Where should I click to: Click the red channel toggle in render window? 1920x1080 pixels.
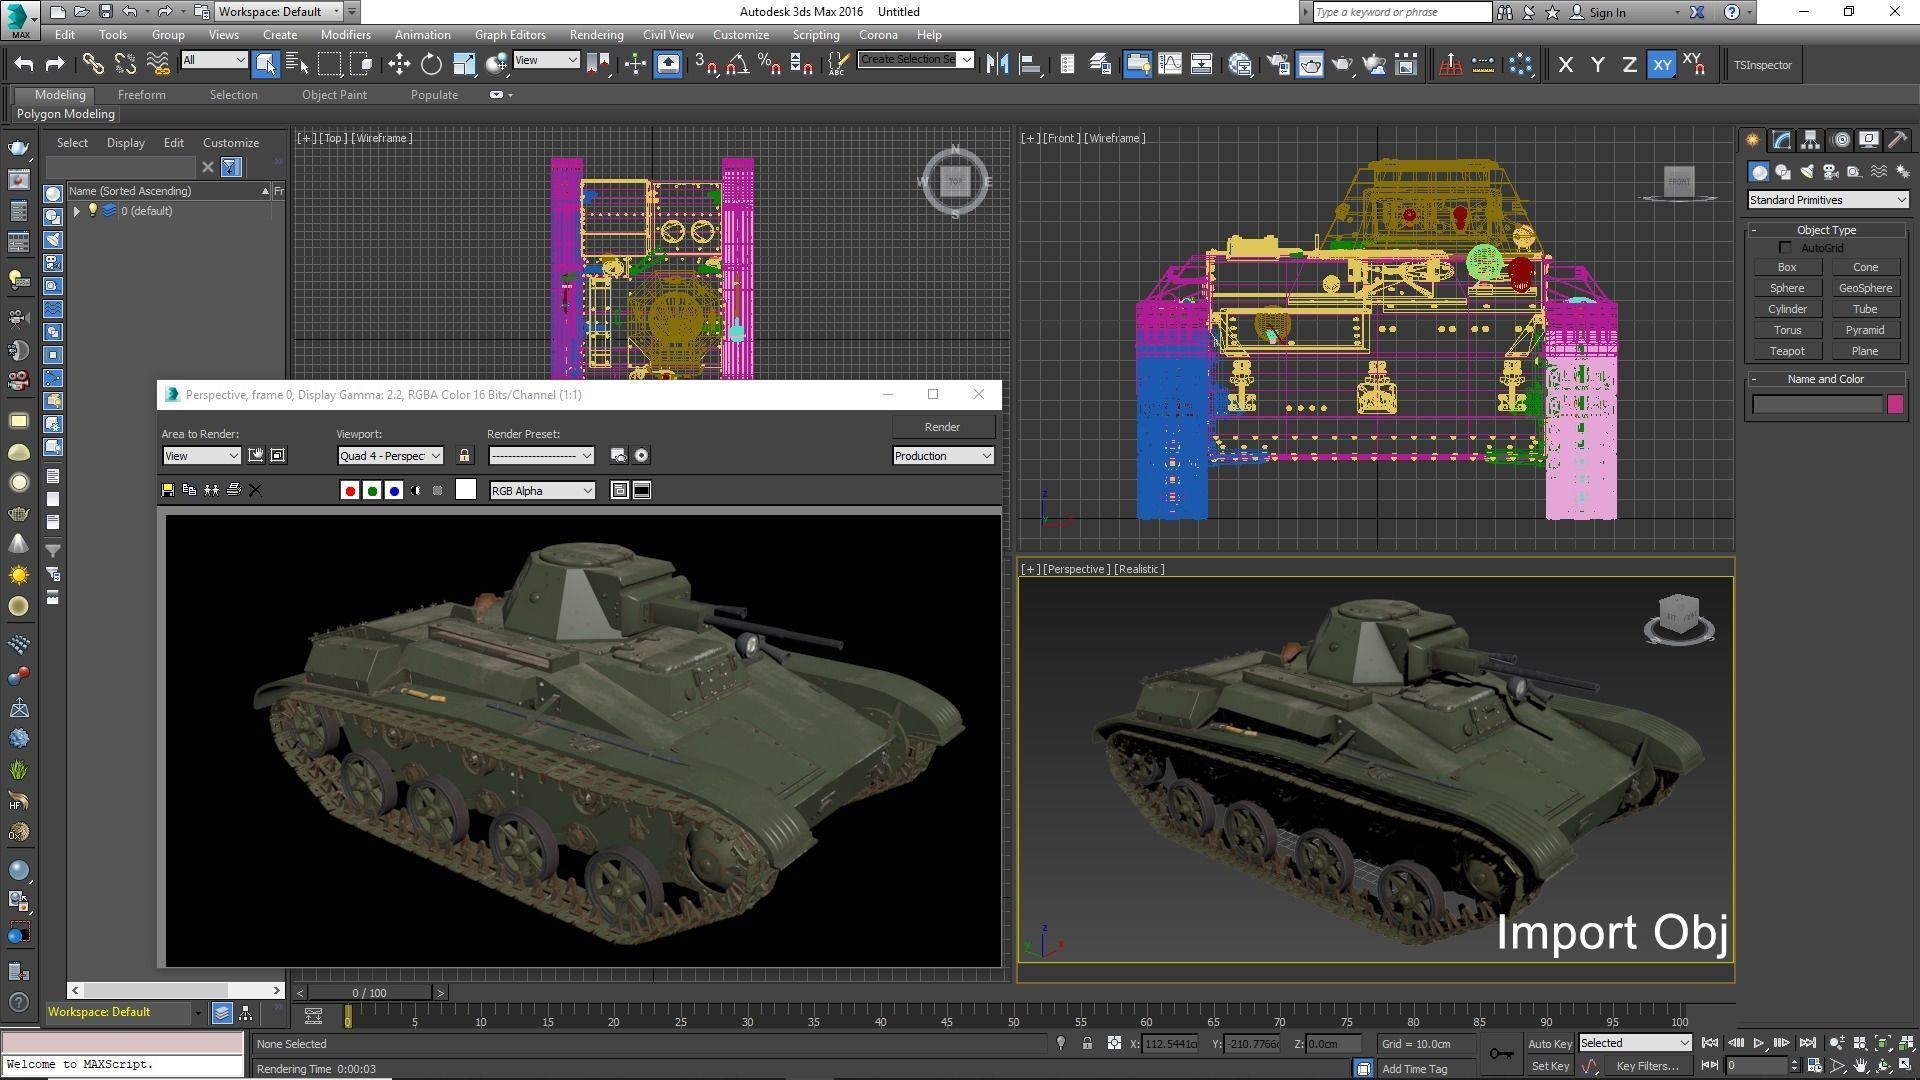click(x=349, y=490)
